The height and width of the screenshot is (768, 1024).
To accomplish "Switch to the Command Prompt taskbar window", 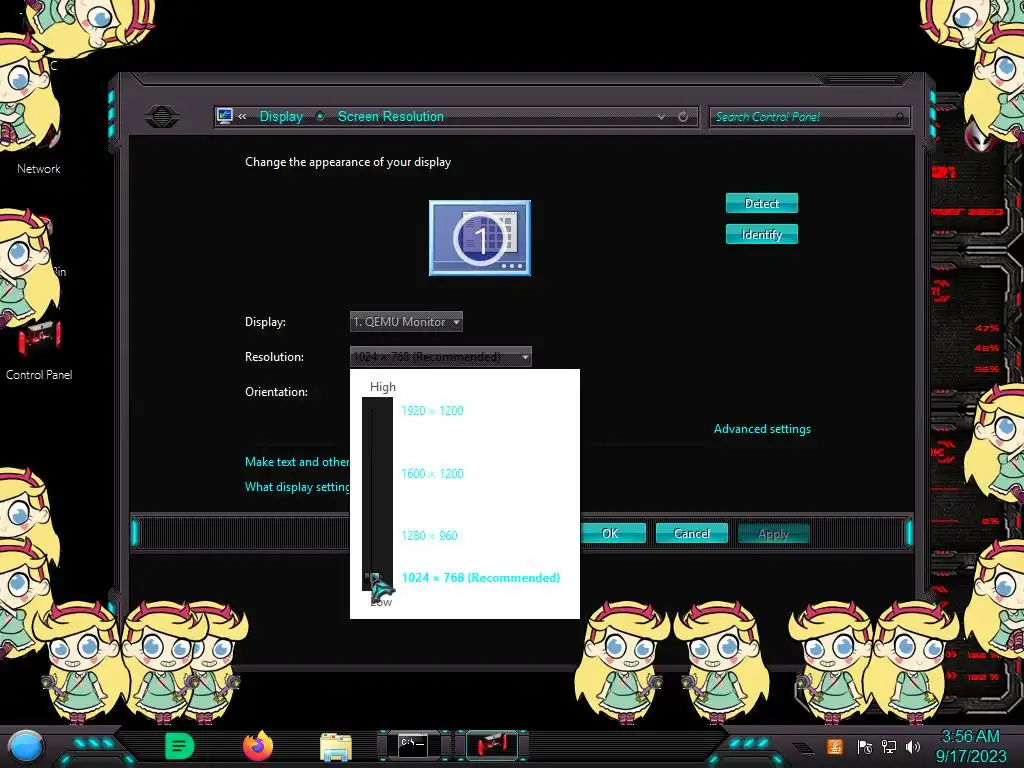I will click(414, 746).
